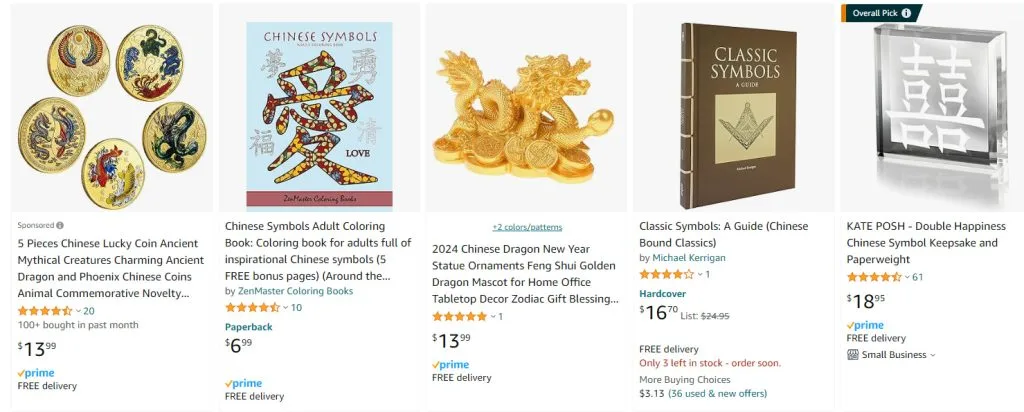Screen dimensions: 1024x412
Task: Expand rating breakdown arrow for Lucky Coin
Action: pos(78,311)
